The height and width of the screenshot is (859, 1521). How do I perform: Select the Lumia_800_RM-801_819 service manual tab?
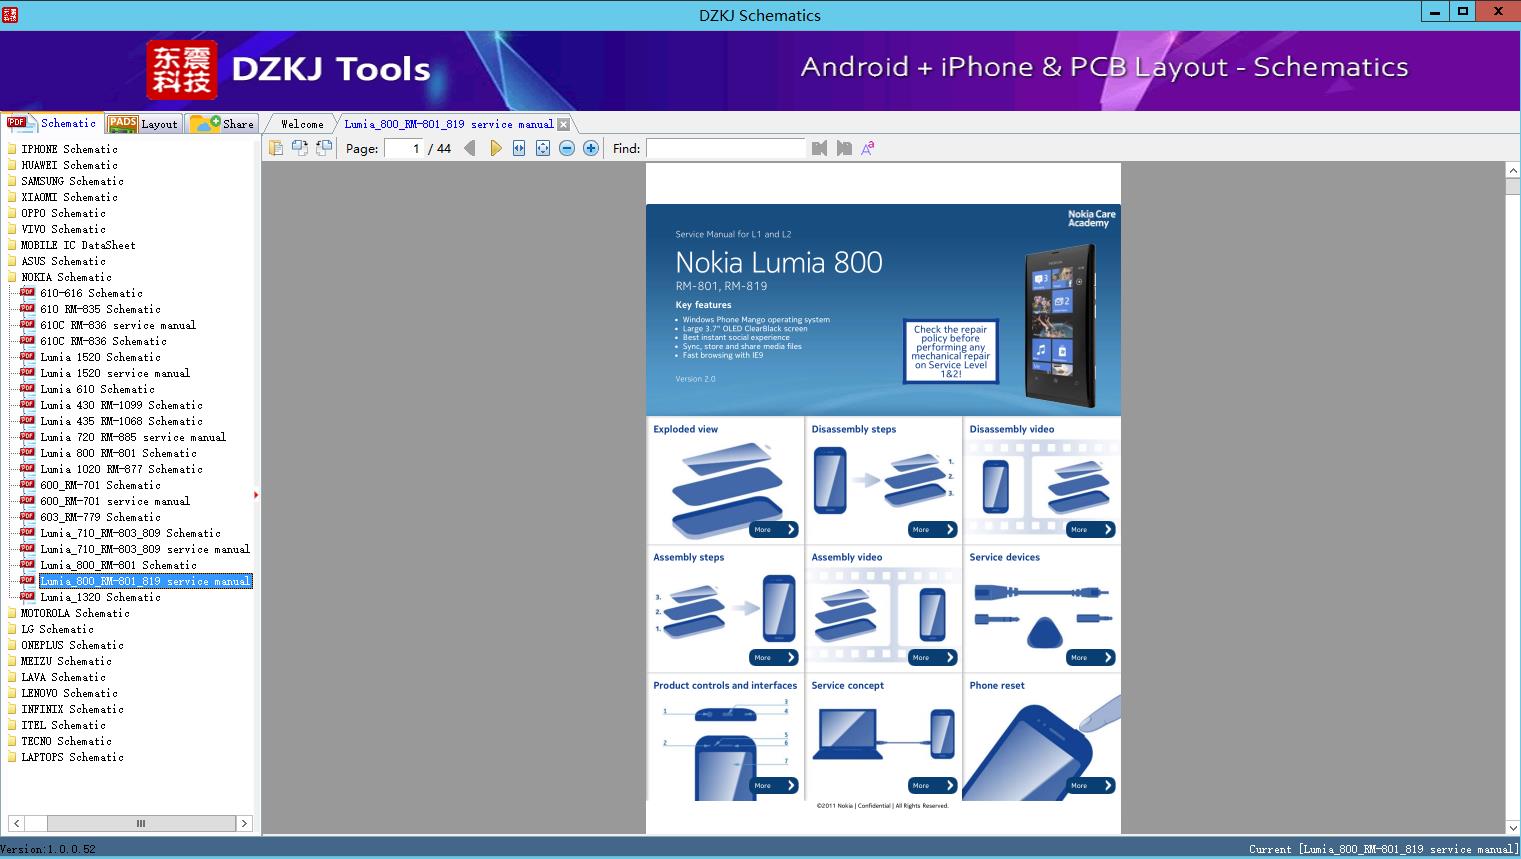448,124
